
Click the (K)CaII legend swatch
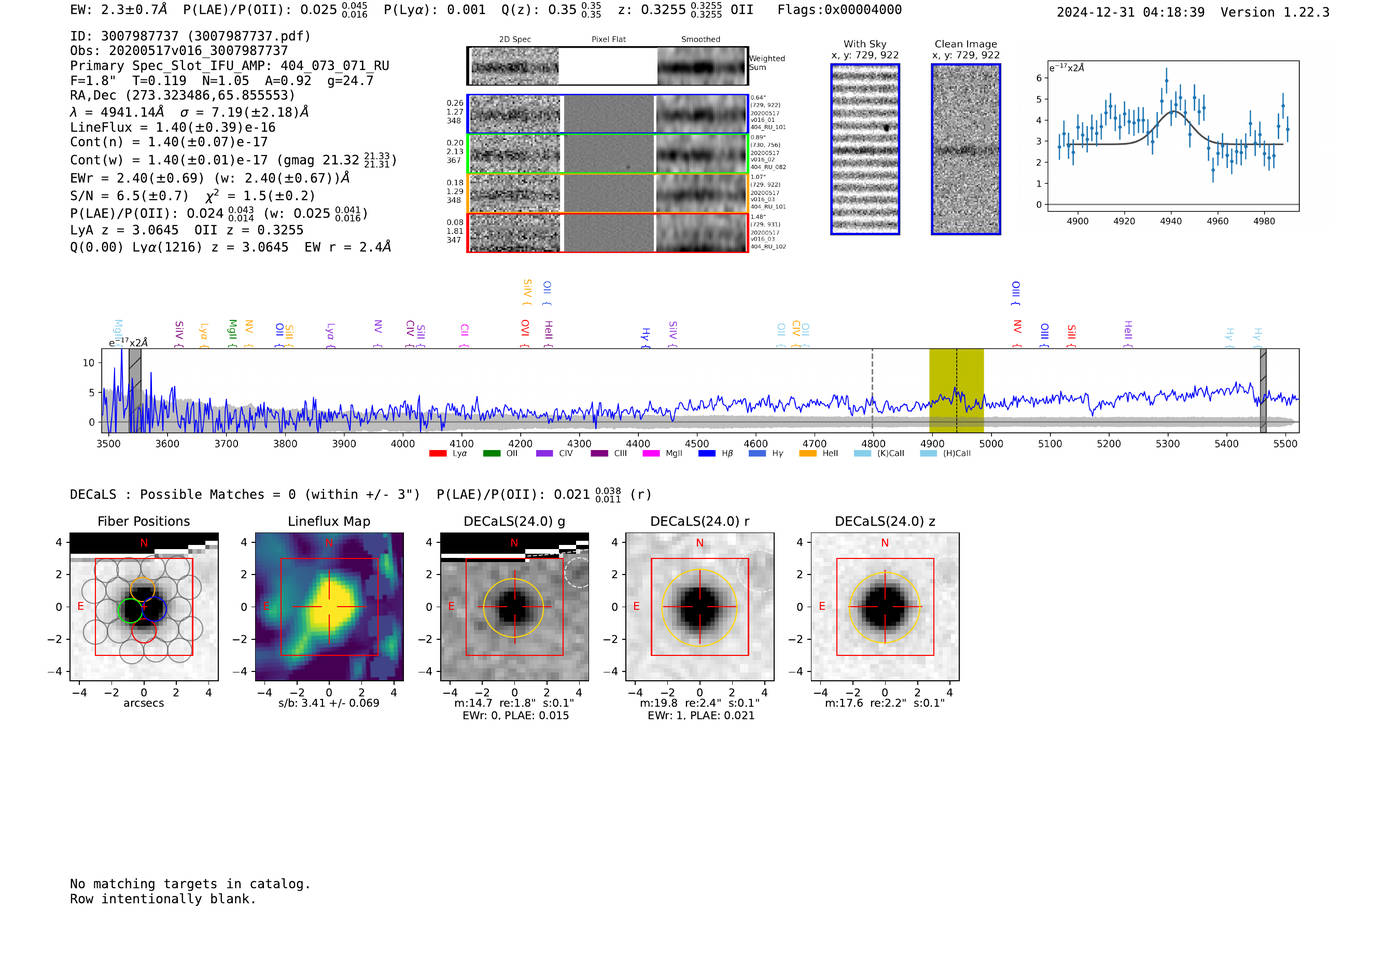(862, 454)
